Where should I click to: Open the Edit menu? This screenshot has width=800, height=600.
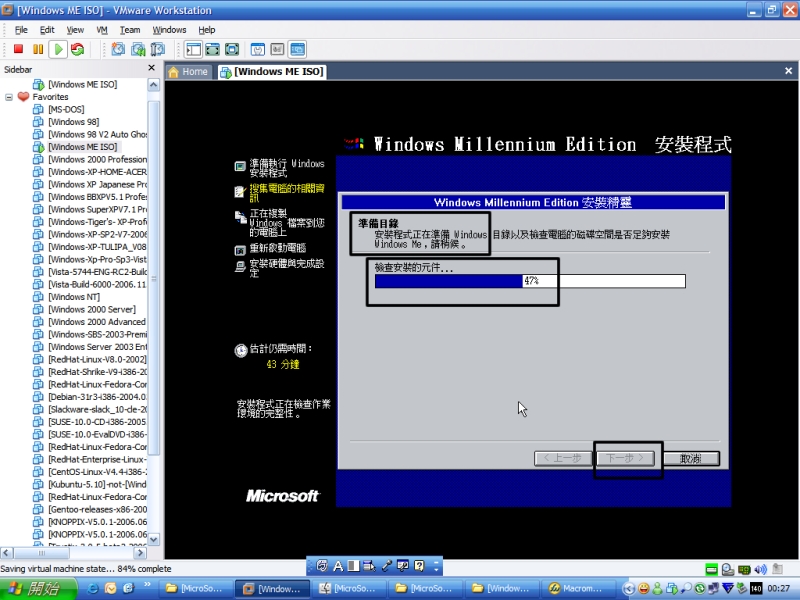click(x=47, y=30)
